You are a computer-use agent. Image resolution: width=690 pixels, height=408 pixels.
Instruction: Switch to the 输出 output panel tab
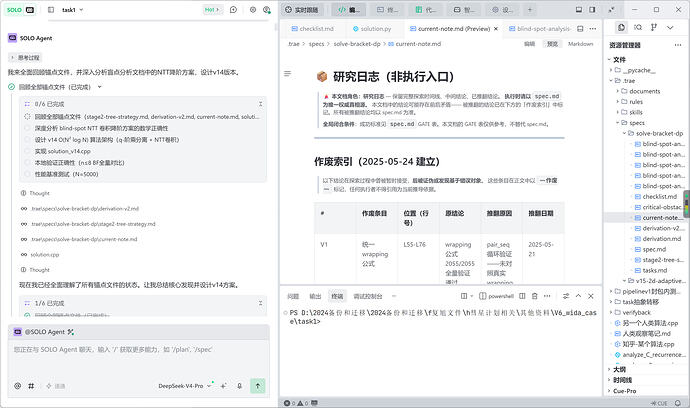click(x=315, y=296)
